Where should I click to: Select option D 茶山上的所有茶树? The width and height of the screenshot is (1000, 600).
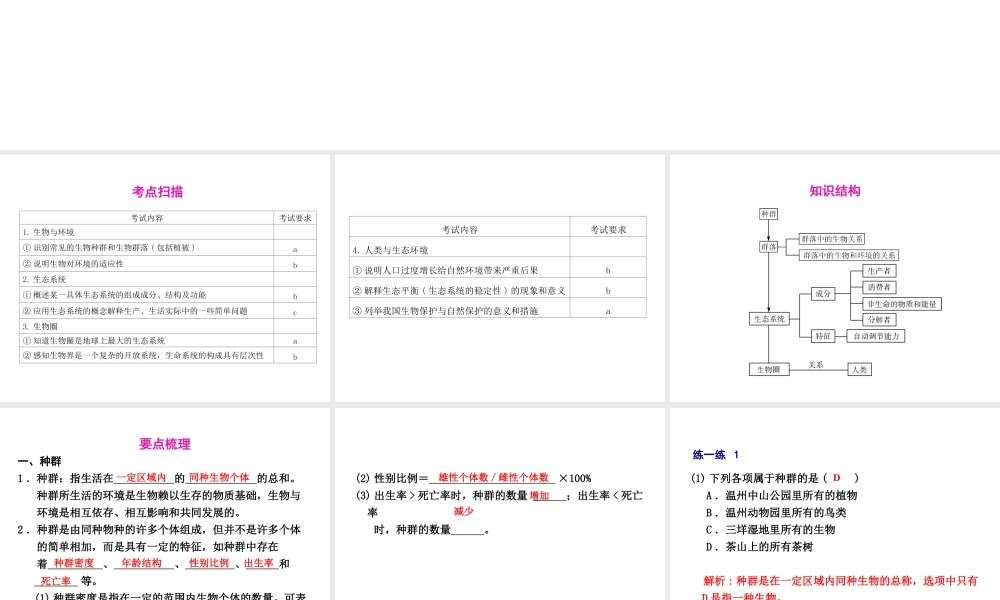tap(760, 547)
